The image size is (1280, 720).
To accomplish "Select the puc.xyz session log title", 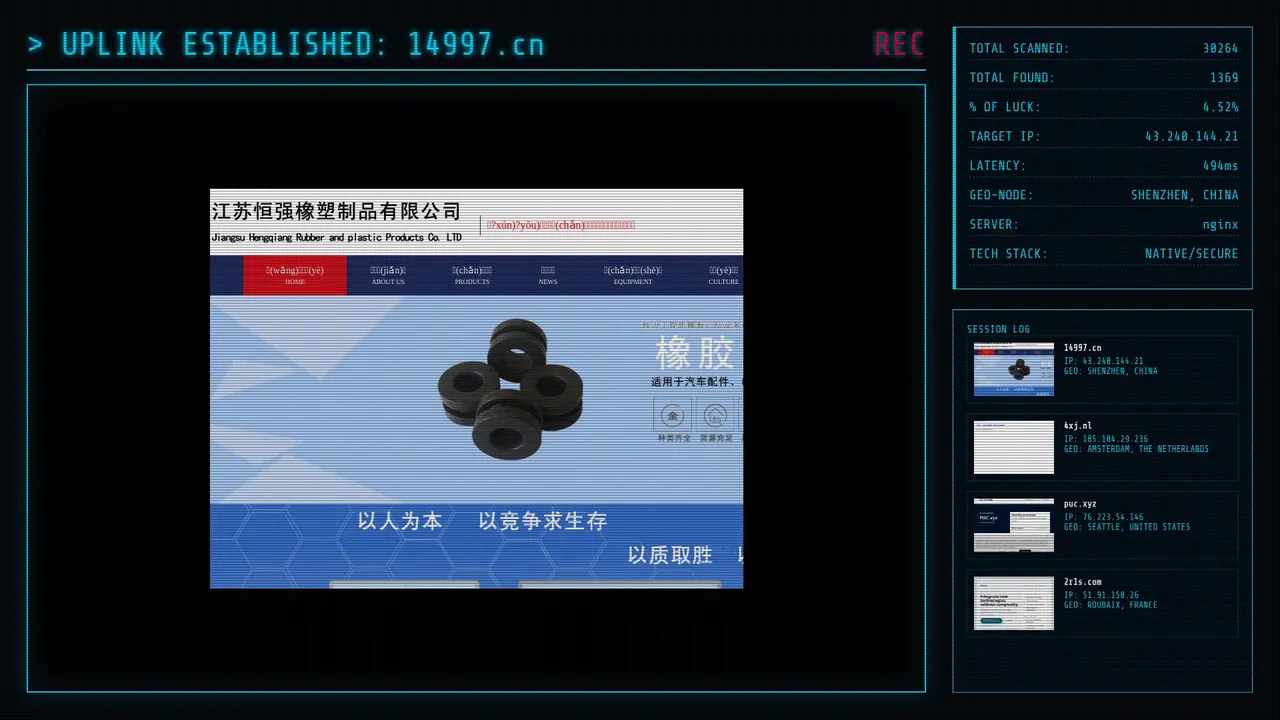I will (1080, 504).
